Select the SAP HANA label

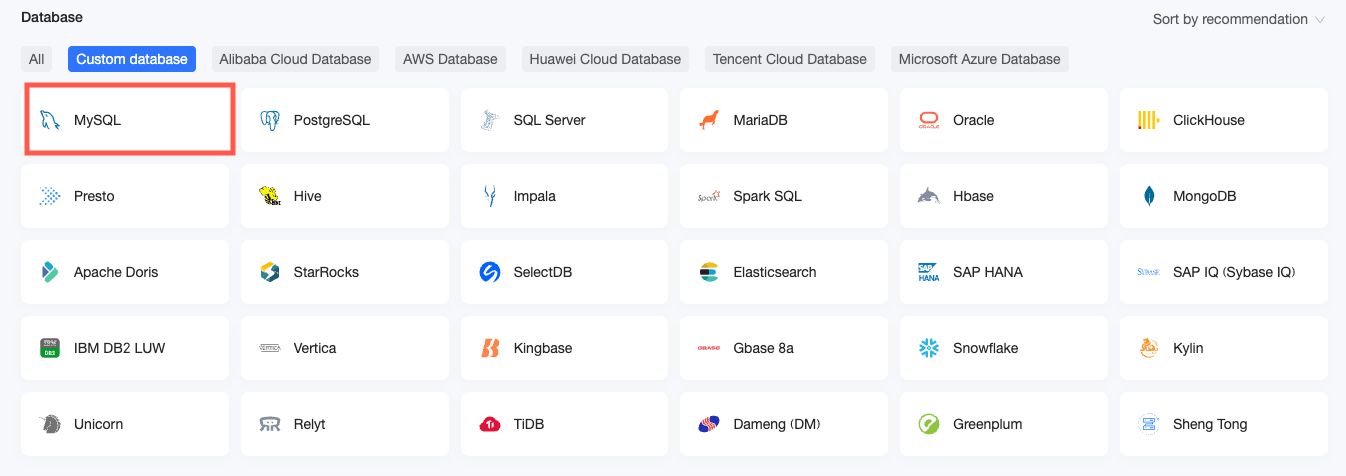tap(988, 272)
